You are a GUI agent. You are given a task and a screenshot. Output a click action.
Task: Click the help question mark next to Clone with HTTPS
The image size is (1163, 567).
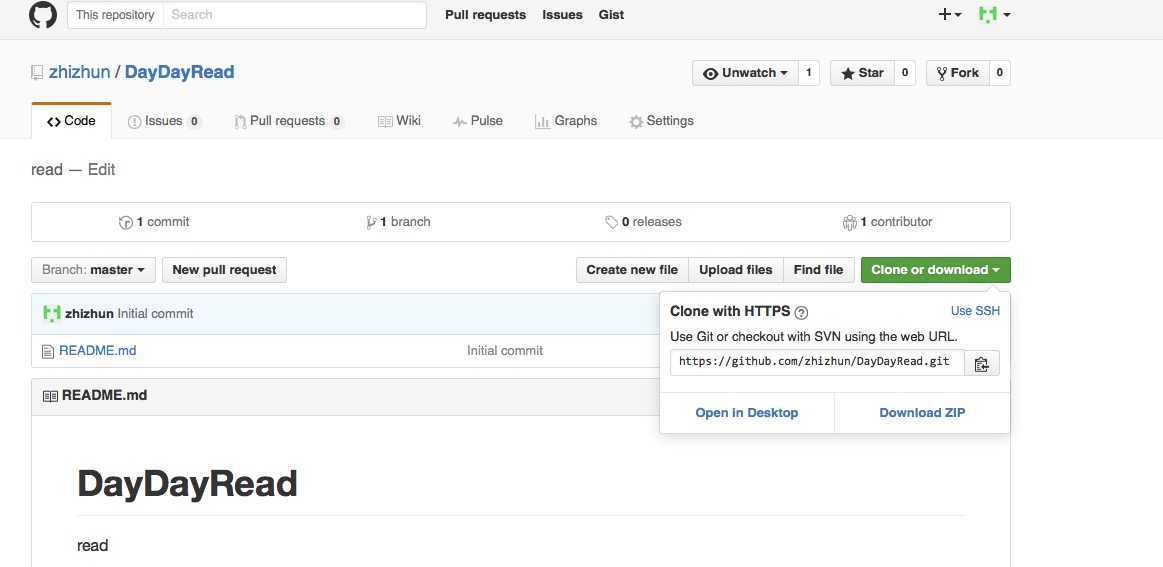(801, 313)
